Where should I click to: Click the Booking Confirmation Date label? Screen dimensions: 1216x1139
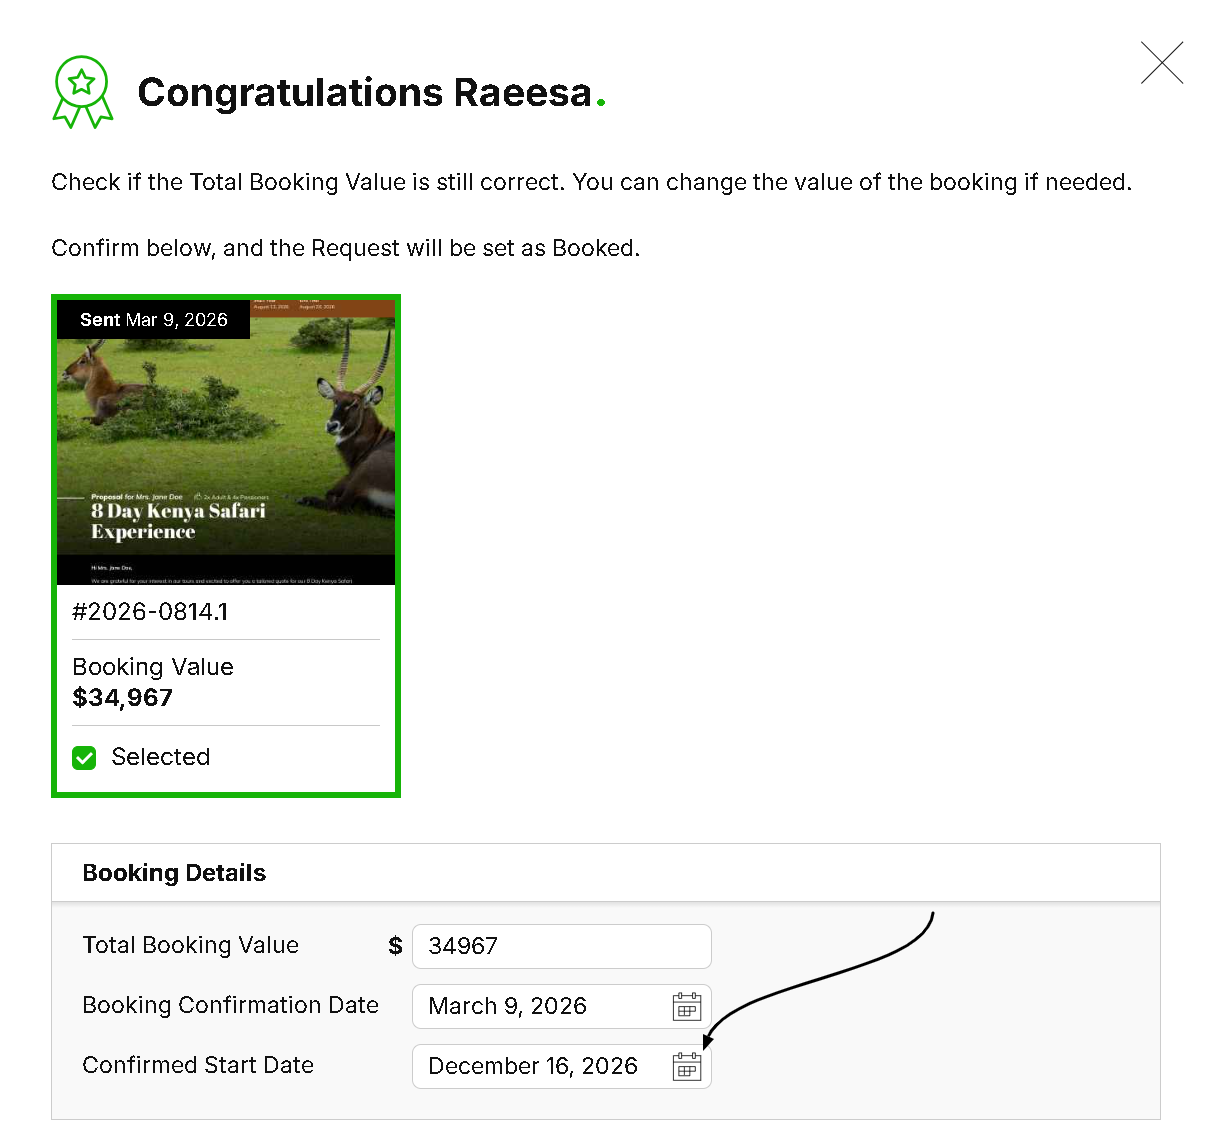[230, 1005]
